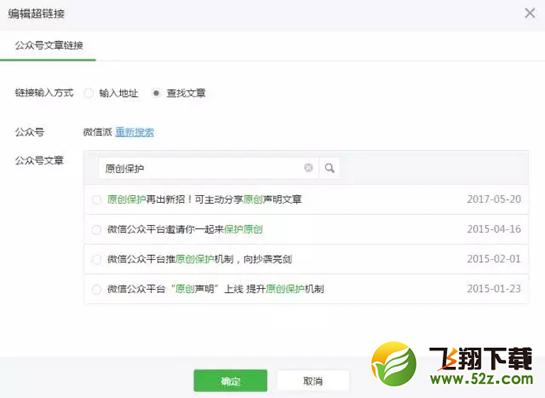Click the 重新搜索 link
The height and width of the screenshot is (398, 545).
click(135, 132)
